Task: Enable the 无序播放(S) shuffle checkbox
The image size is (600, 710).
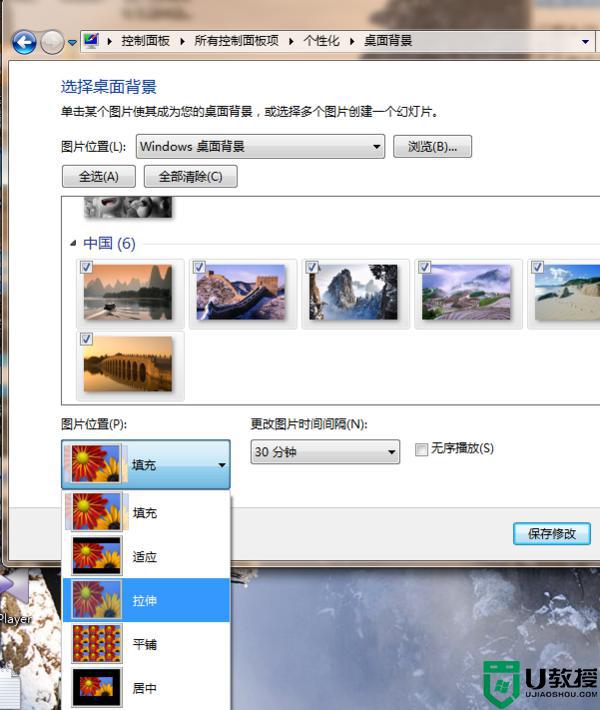Action: pyautogui.click(x=421, y=450)
